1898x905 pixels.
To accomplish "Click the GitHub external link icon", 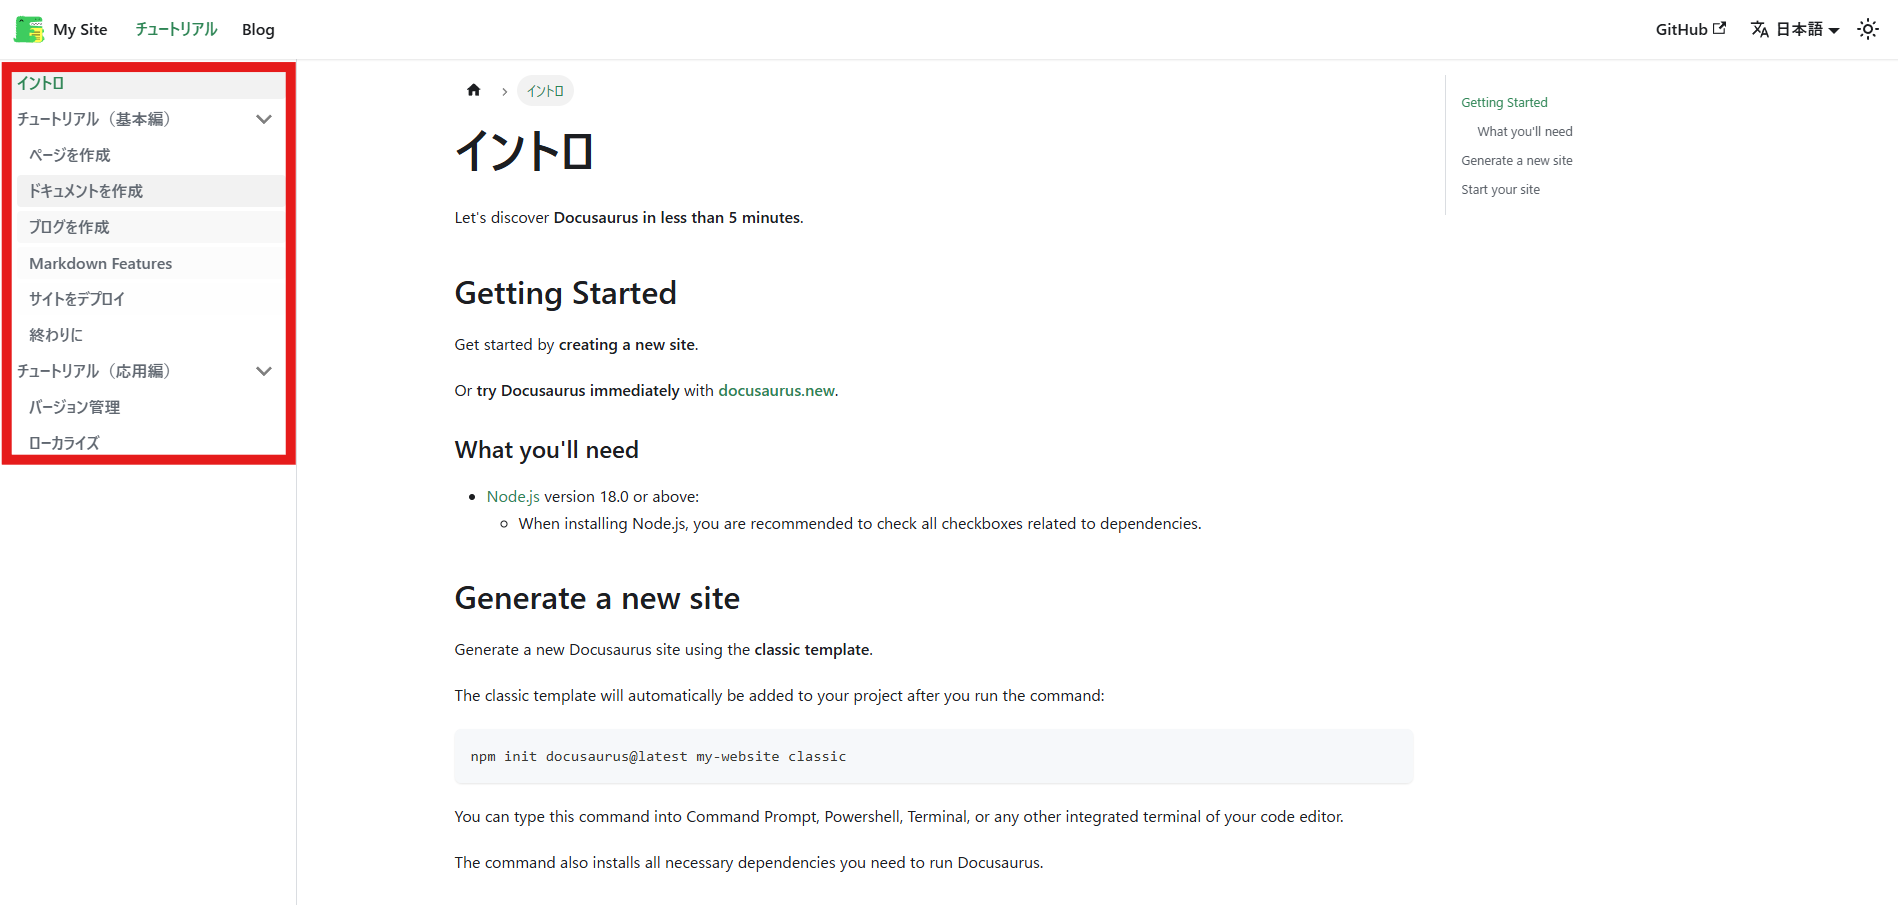I will click(1719, 28).
